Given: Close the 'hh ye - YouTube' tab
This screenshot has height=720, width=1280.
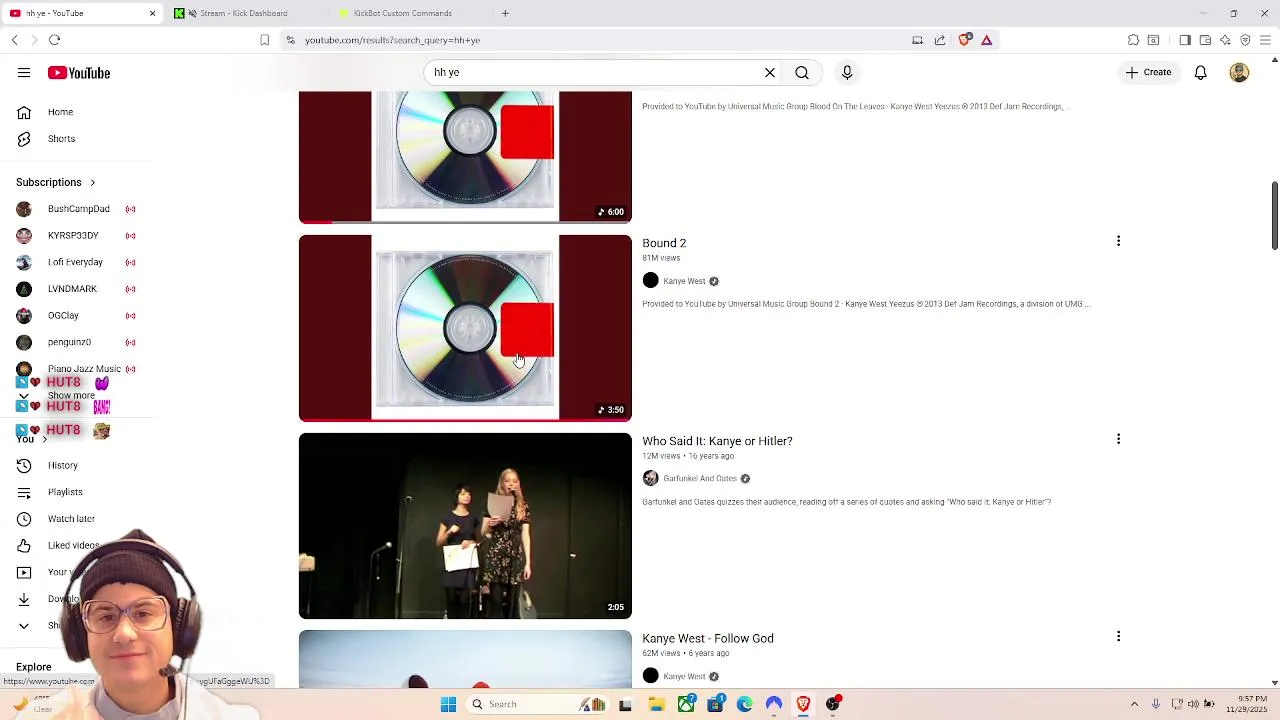Looking at the screenshot, I should click(152, 13).
